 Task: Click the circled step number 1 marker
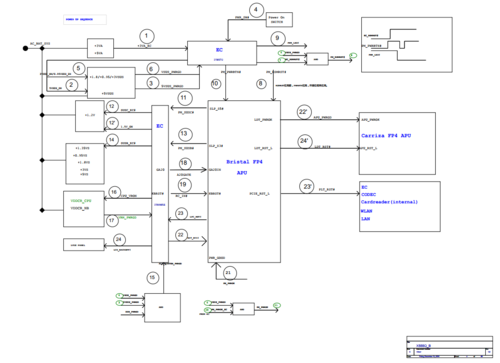point(147,36)
